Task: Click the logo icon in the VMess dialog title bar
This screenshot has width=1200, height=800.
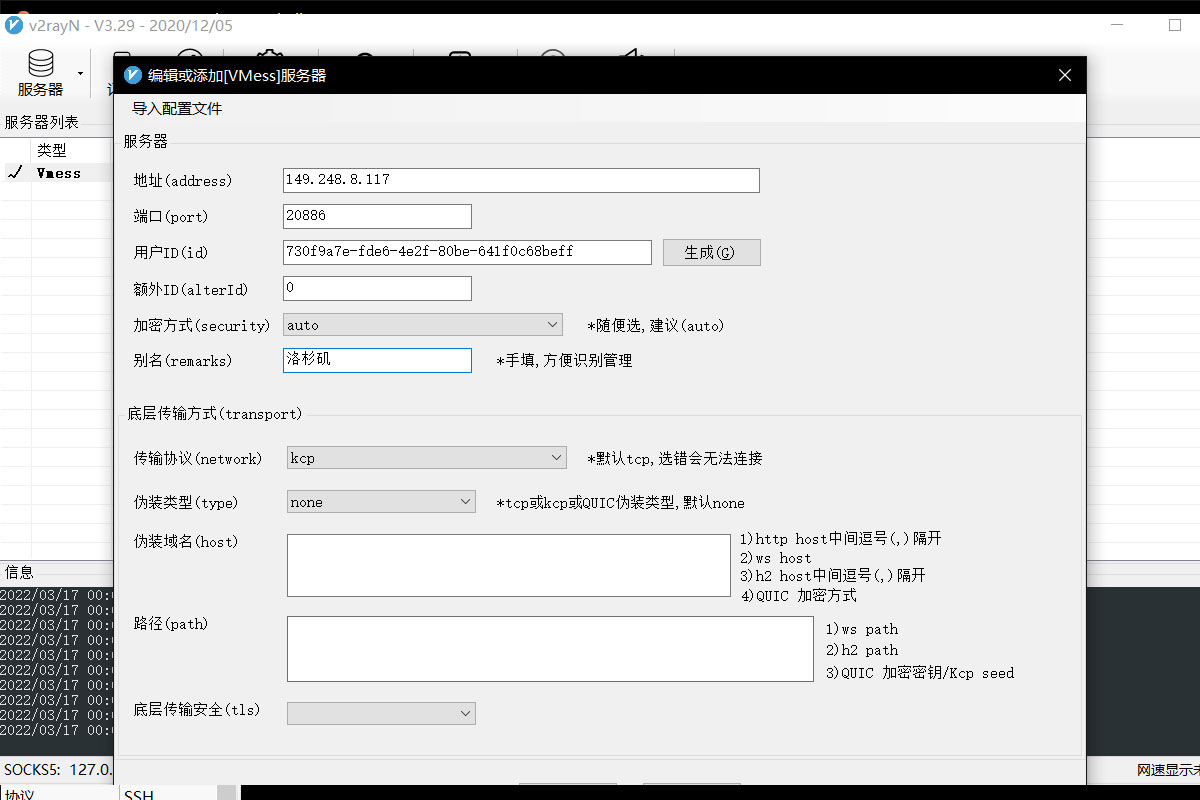Action: tap(133, 75)
